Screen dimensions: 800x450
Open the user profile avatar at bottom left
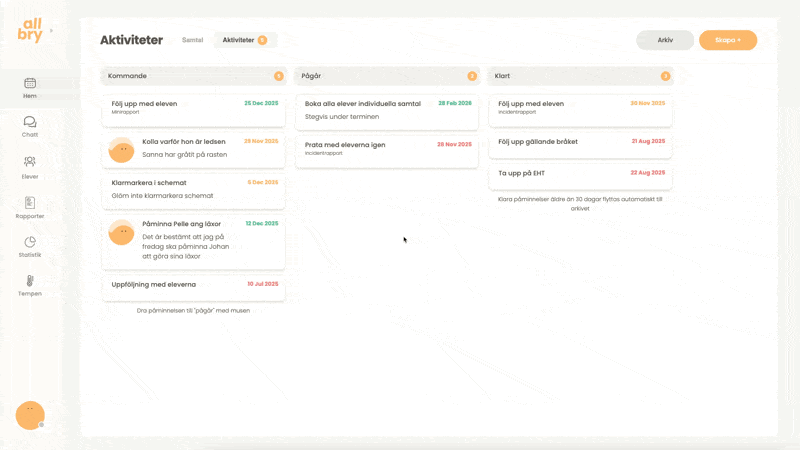[30, 415]
